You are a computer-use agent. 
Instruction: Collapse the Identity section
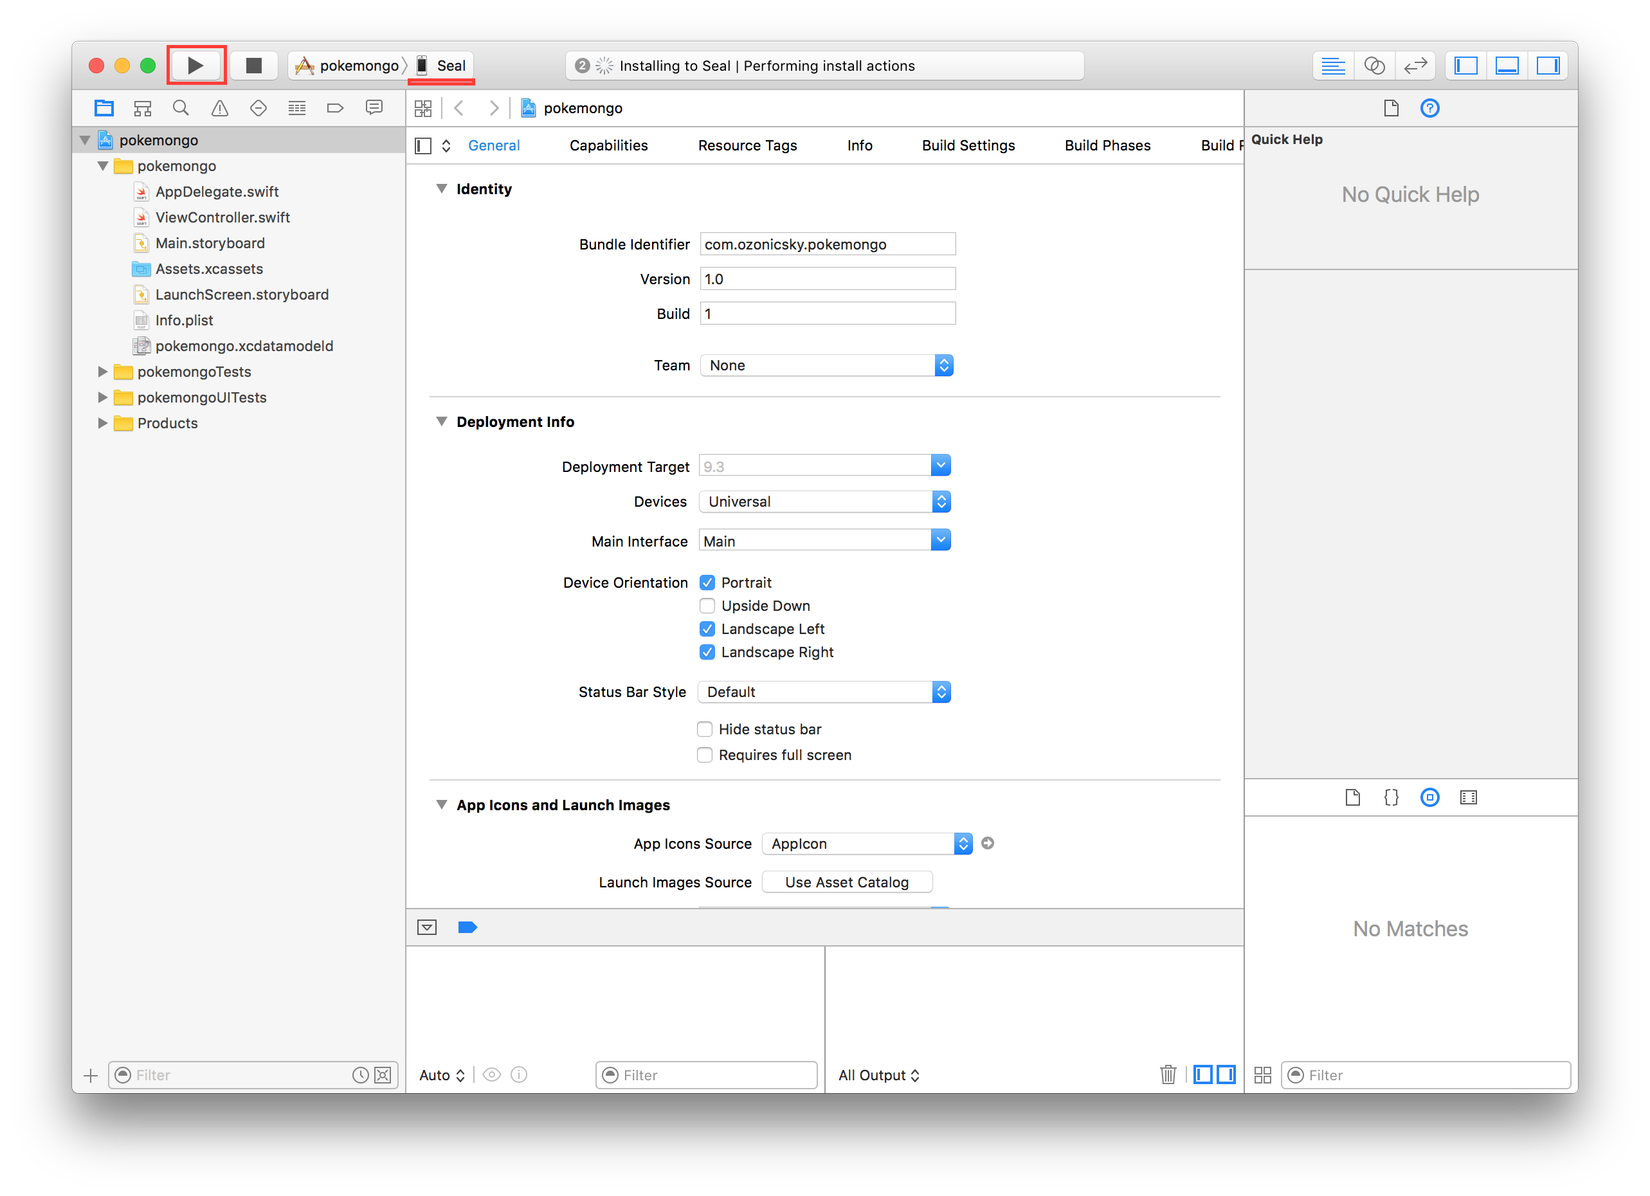point(442,188)
